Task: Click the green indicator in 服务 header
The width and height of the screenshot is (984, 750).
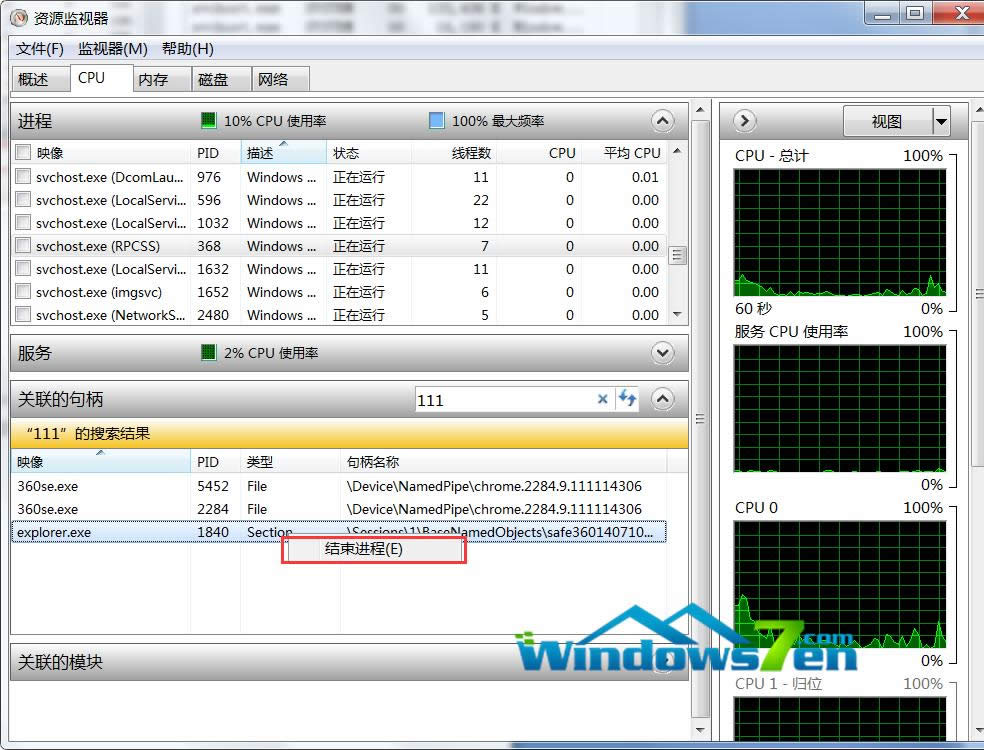Action: pyautogui.click(x=208, y=352)
